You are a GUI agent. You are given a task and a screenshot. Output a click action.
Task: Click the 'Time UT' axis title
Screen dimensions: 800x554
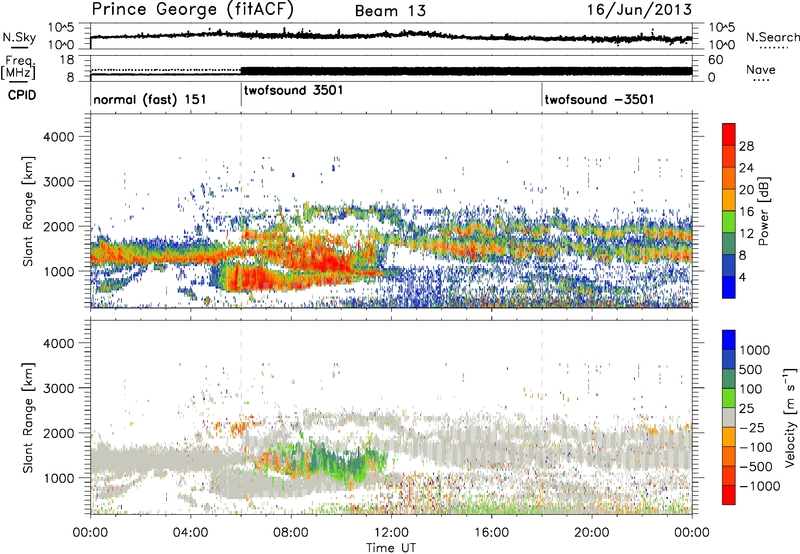coord(391,548)
